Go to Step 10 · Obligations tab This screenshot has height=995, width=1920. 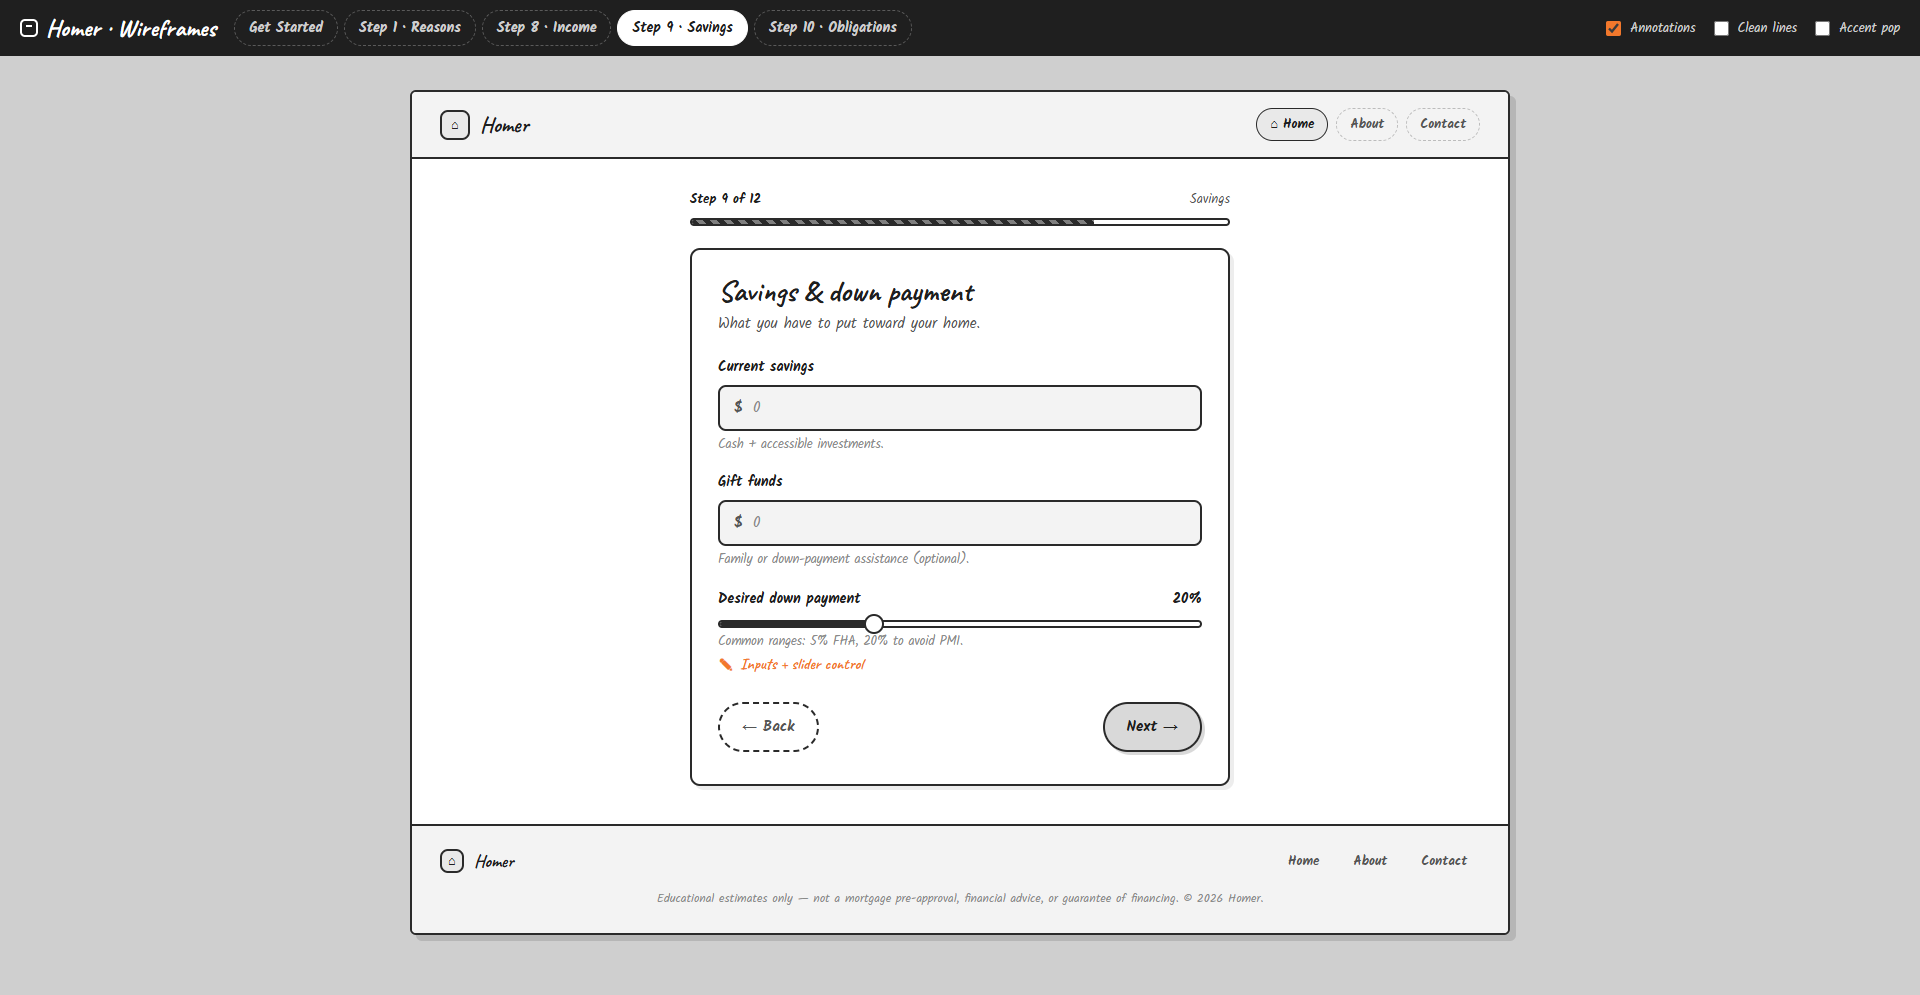click(x=833, y=28)
